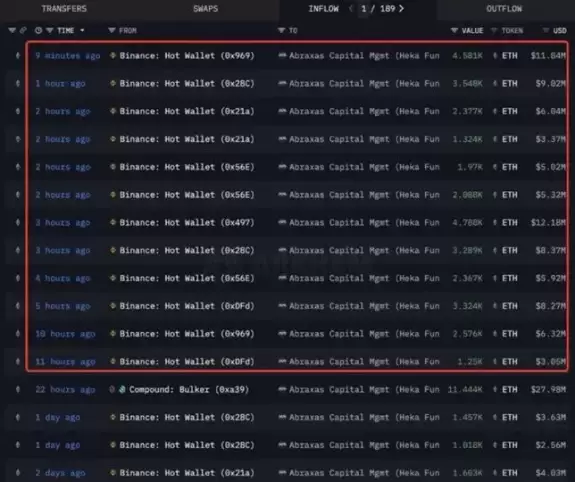Image resolution: width=575 pixels, height=482 pixels.
Task: Click the Binance icon in 2 days ago row
Action: pyautogui.click(x=113, y=472)
